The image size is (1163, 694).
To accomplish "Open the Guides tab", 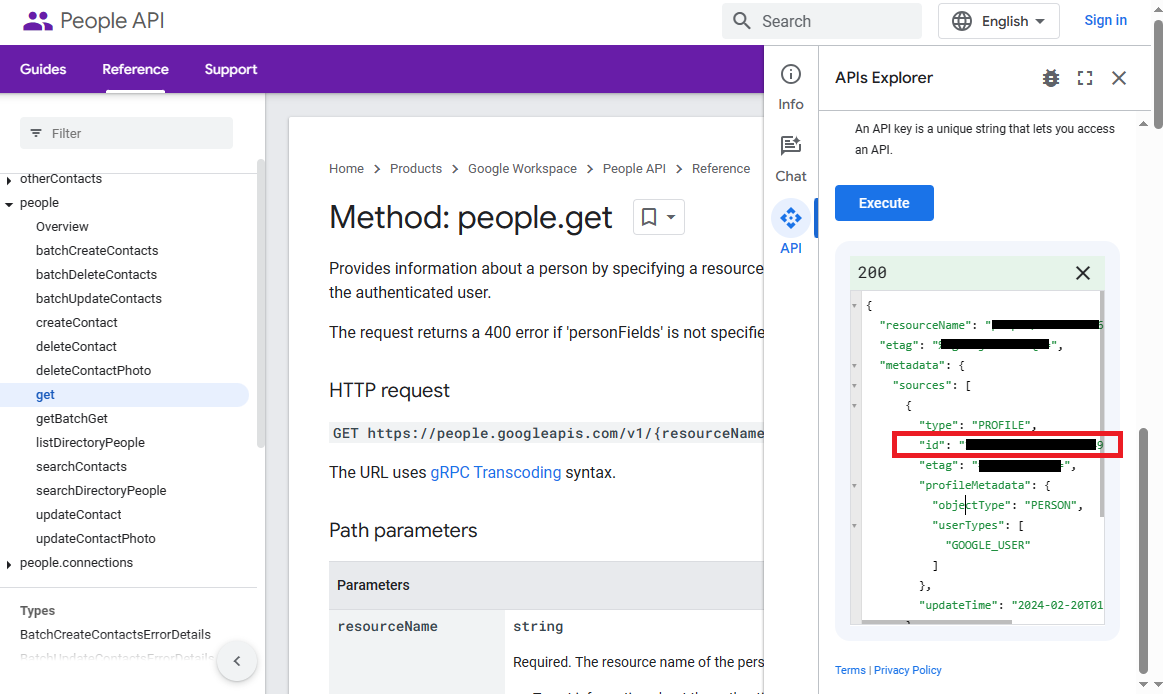I will [43, 69].
